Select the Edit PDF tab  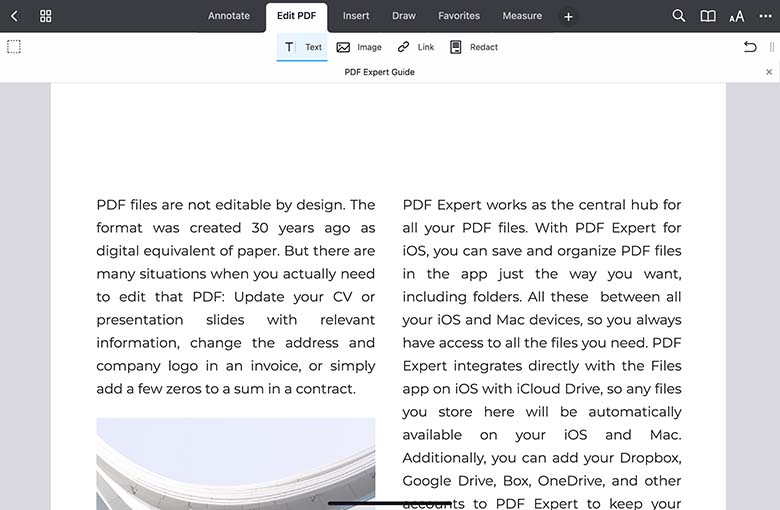pos(296,16)
